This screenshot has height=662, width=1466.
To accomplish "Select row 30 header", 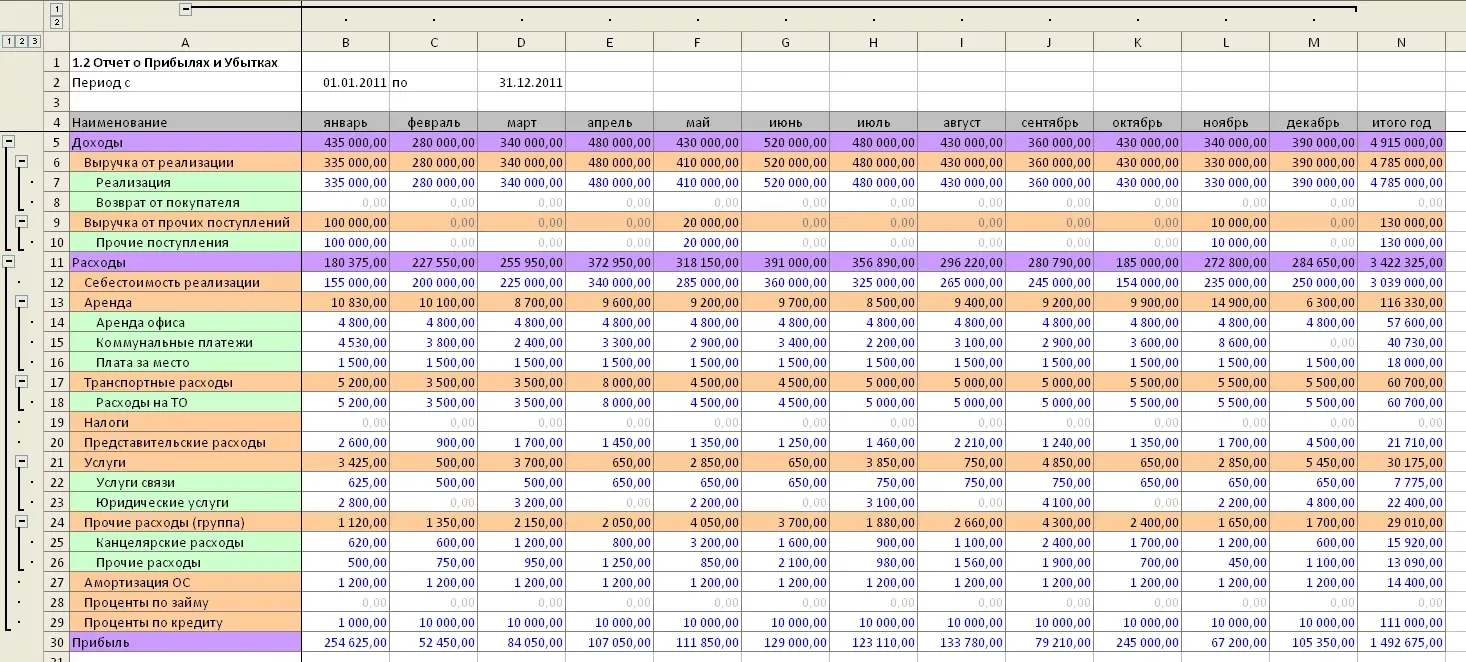I will coord(57,642).
